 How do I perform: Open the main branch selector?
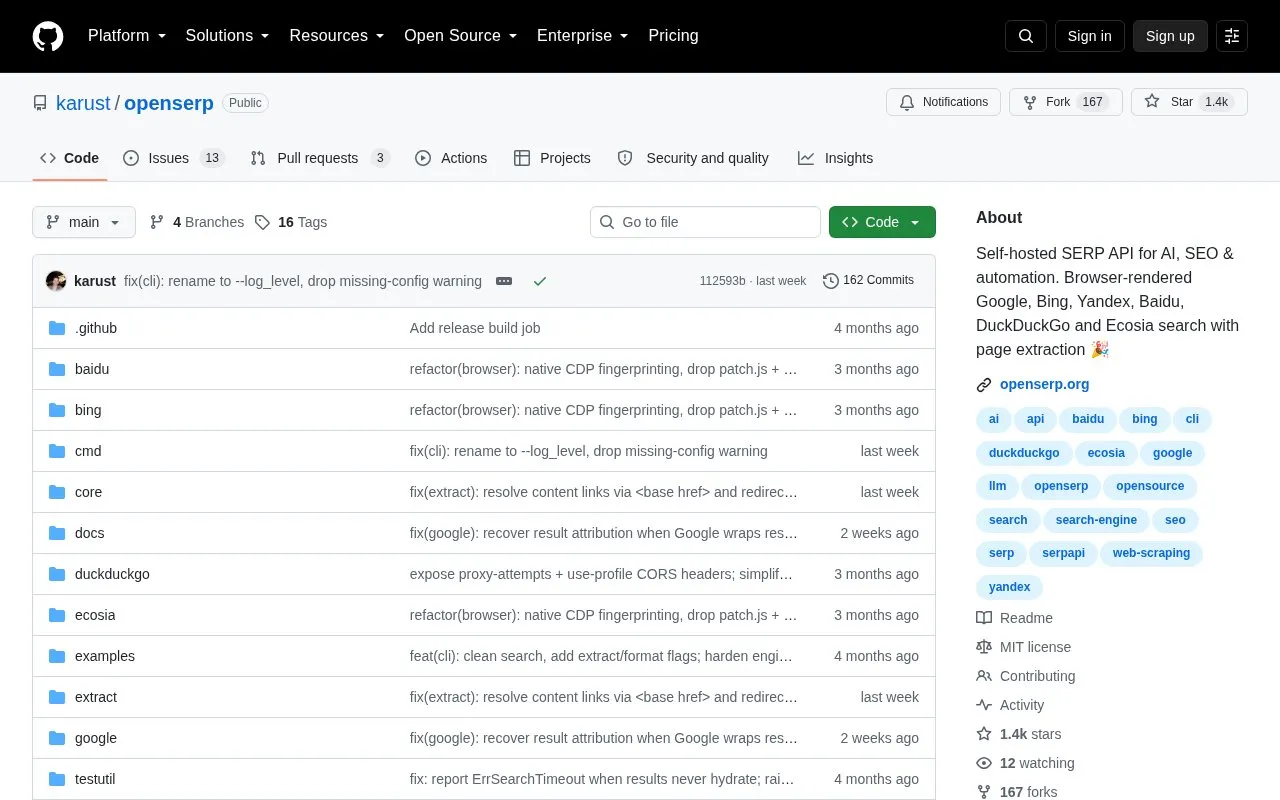point(84,222)
